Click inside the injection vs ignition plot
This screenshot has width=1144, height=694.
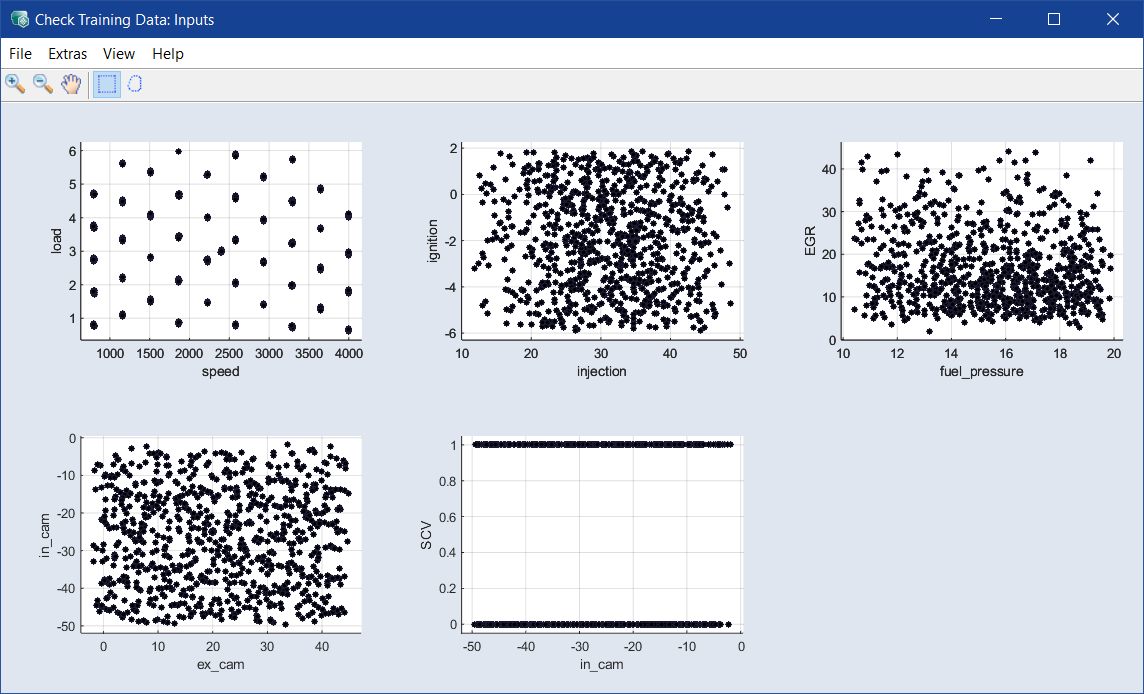pyautogui.click(x=600, y=240)
